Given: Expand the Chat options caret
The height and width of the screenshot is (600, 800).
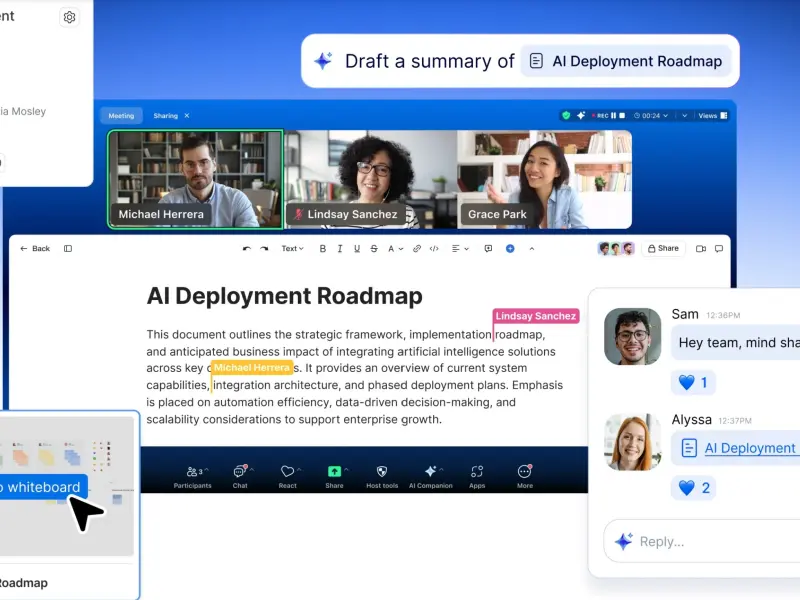Looking at the screenshot, I should pos(252,470).
